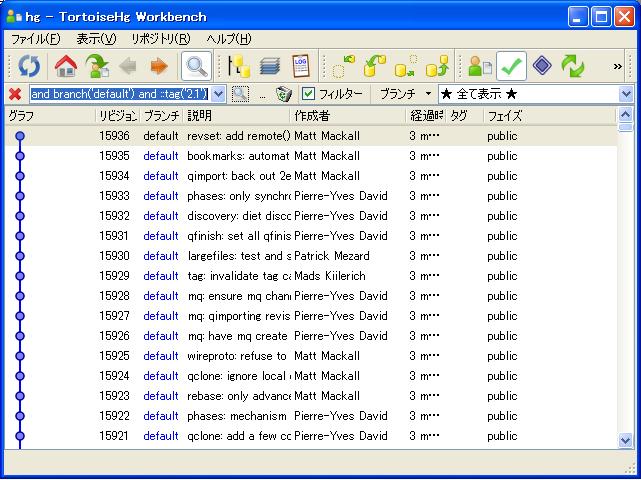
Task: Select the wireproto commit 15925
Action: (311, 356)
